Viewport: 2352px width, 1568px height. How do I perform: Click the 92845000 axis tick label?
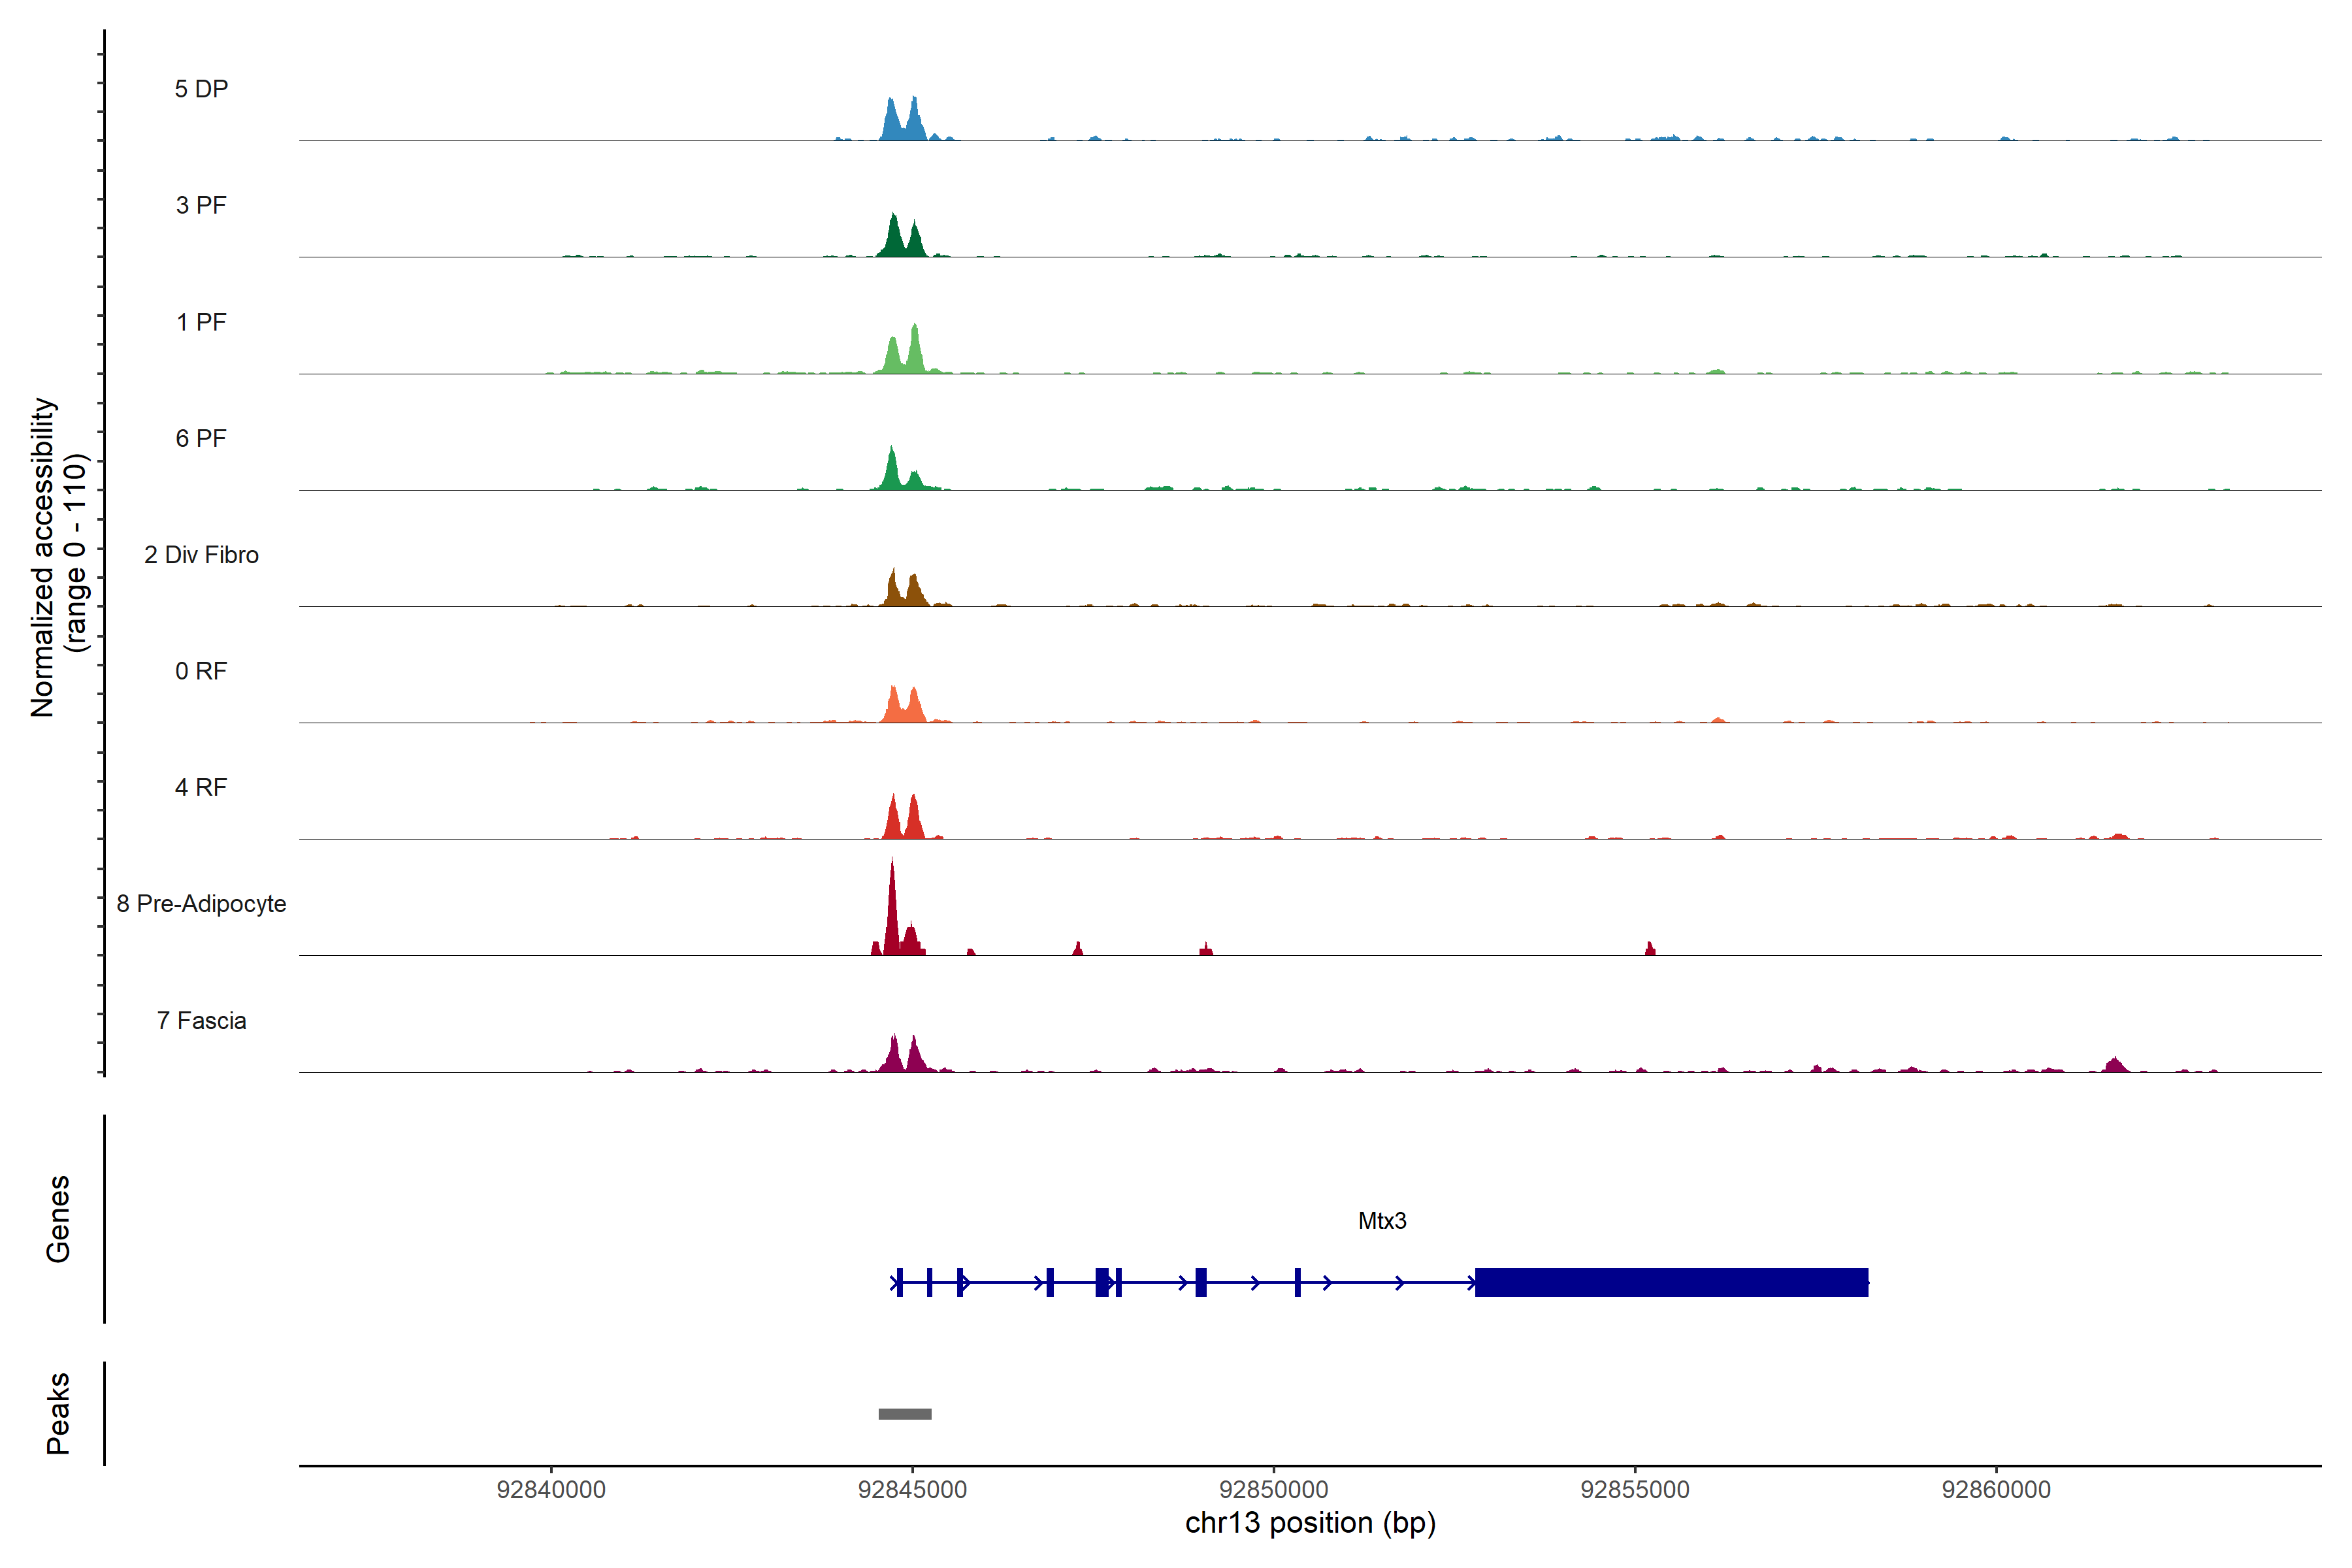pos(912,1490)
